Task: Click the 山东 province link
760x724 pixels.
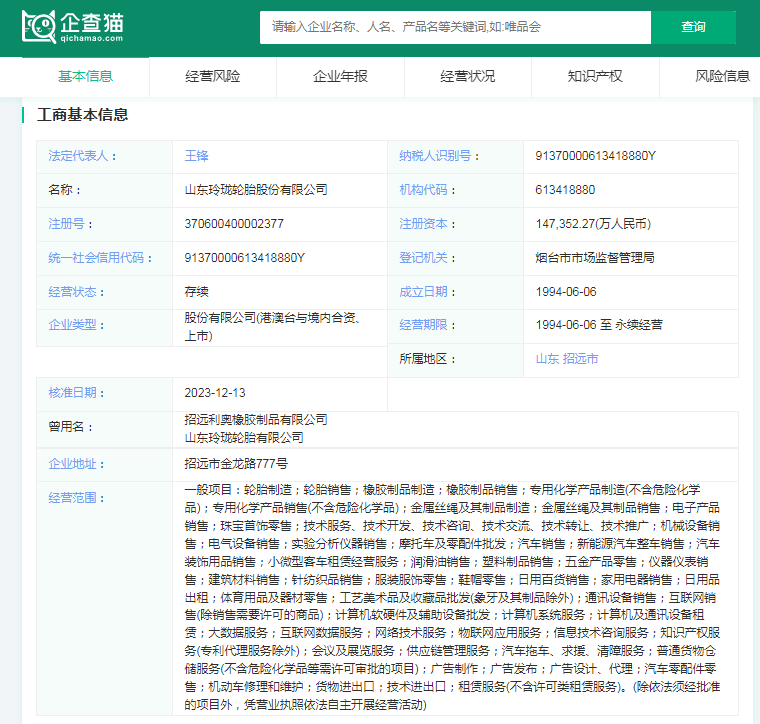Action: coord(546,359)
